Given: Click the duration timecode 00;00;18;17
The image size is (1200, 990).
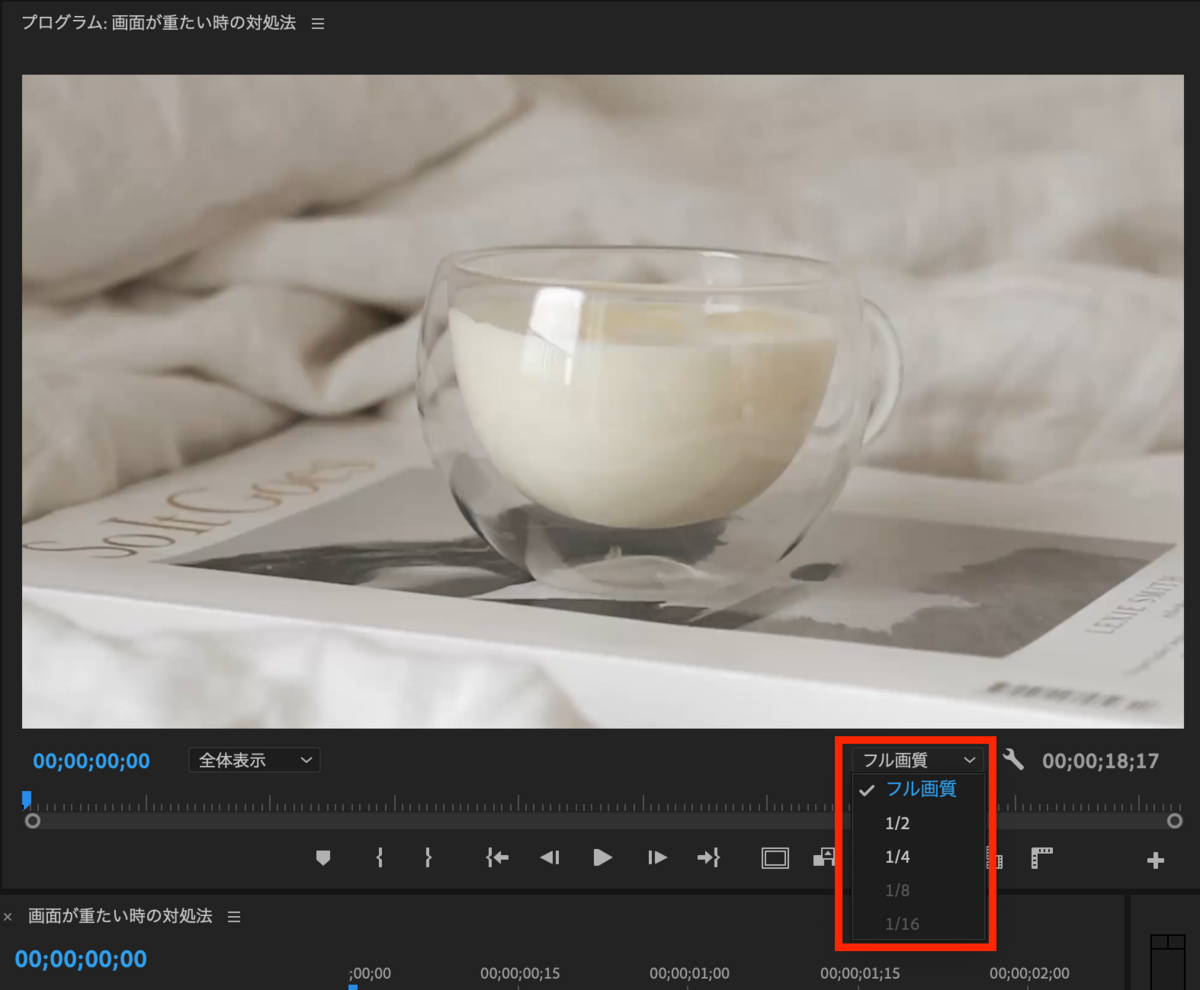Looking at the screenshot, I should (1100, 761).
